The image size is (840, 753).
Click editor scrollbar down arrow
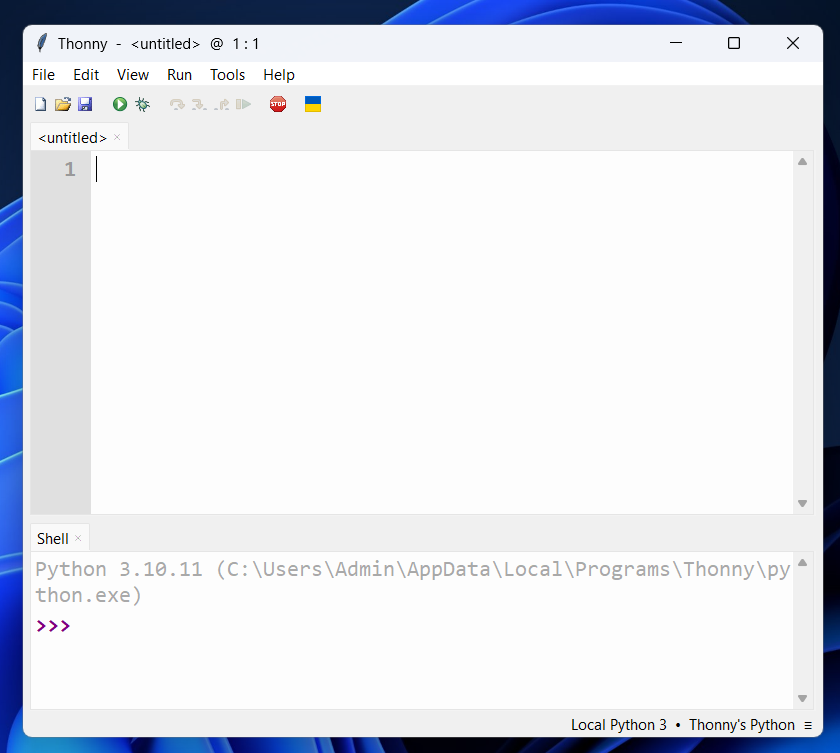pyautogui.click(x=802, y=503)
